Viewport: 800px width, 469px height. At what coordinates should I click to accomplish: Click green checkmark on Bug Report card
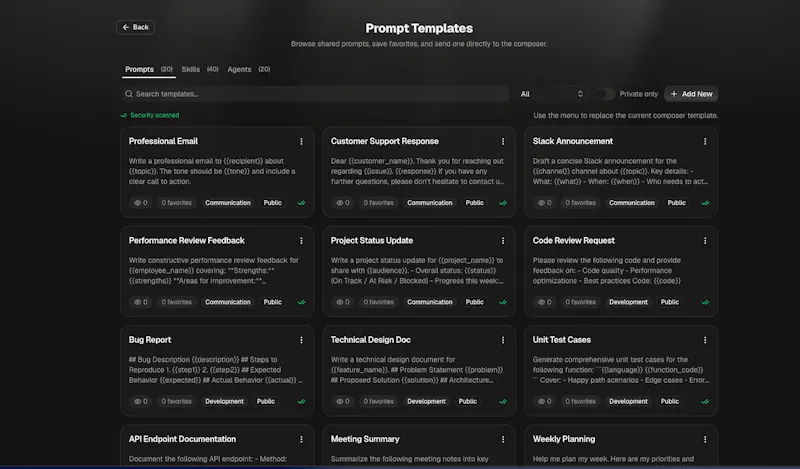tap(301, 402)
